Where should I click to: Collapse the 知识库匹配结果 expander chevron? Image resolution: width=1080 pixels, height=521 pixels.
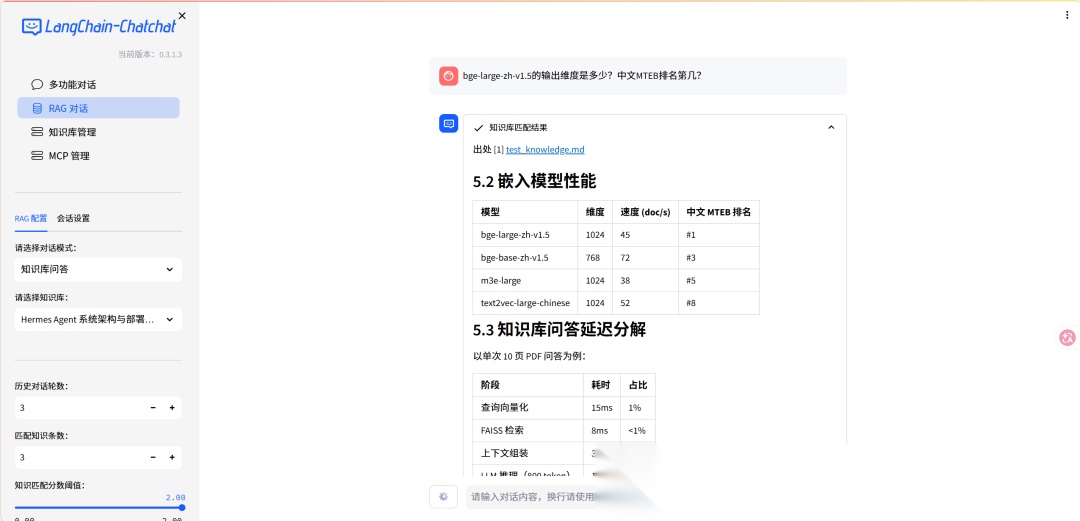click(x=831, y=127)
